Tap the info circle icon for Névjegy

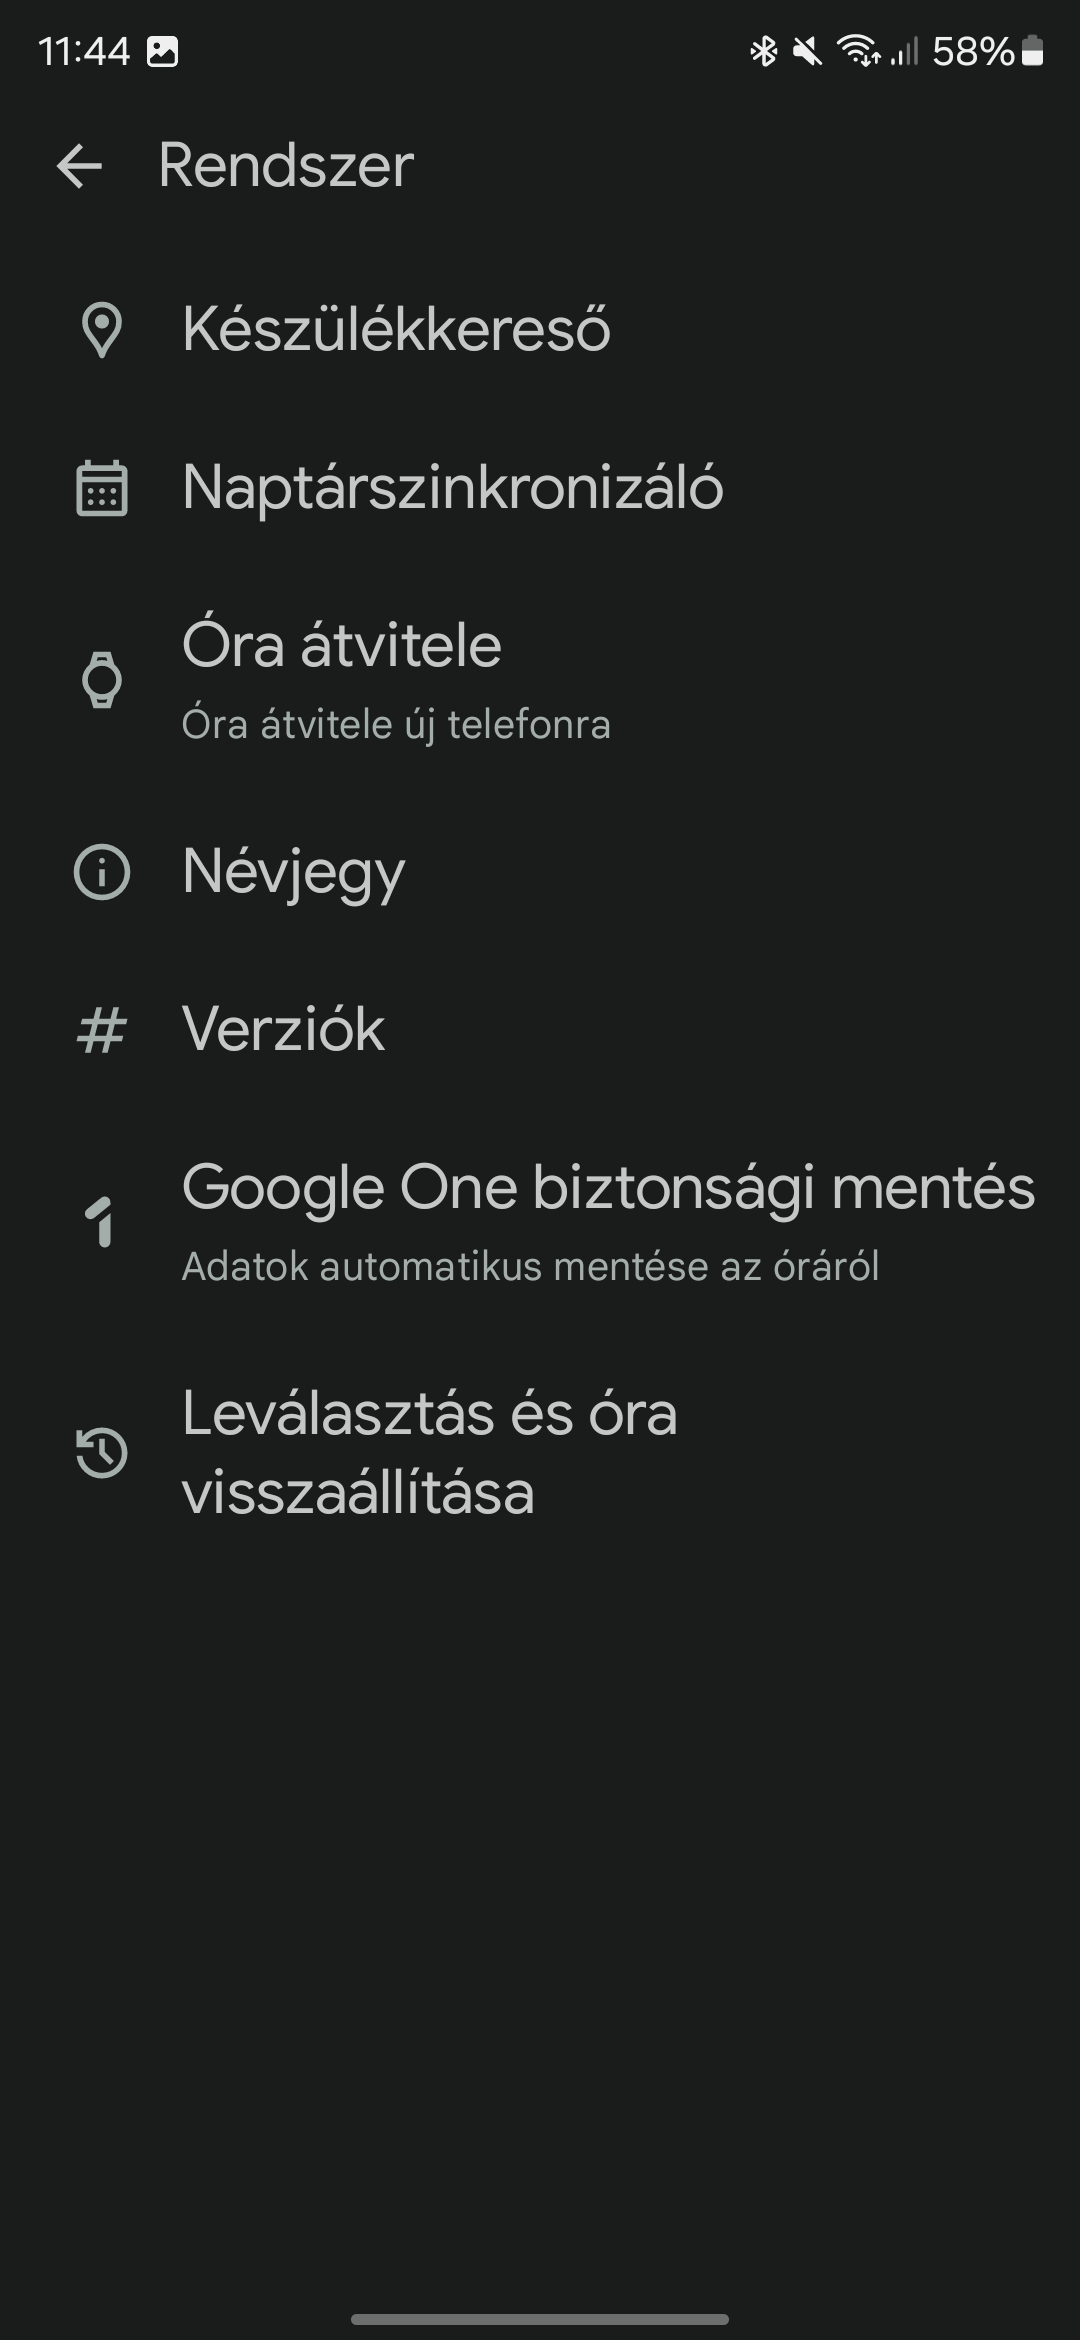[102, 872]
